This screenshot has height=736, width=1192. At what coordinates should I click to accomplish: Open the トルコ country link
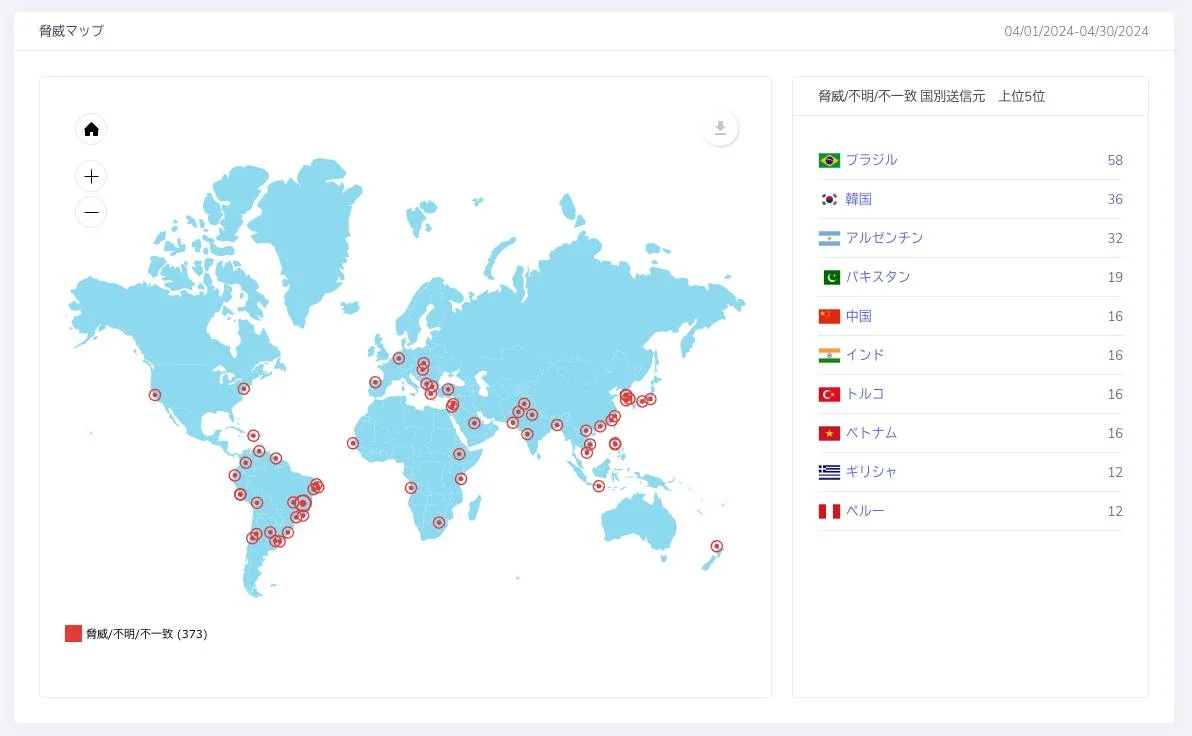click(x=865, y=394)
